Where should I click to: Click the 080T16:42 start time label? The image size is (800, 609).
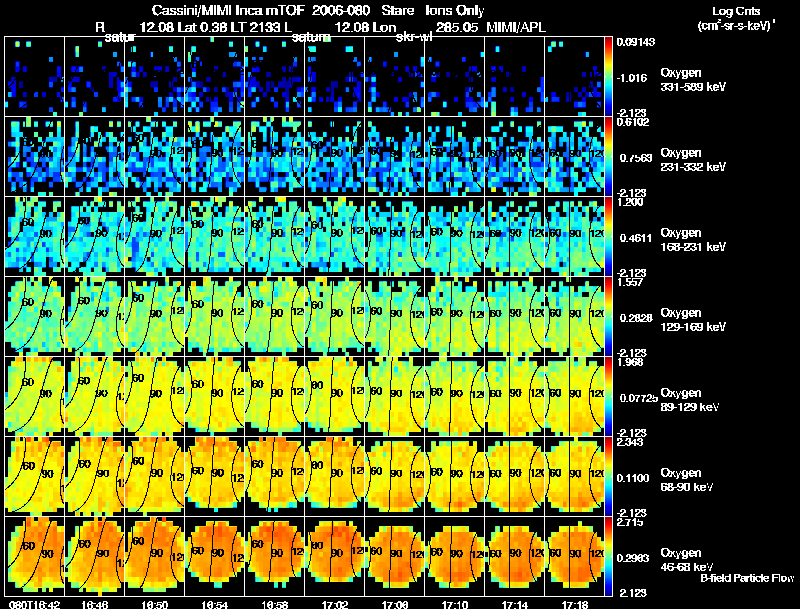[34, 604]
